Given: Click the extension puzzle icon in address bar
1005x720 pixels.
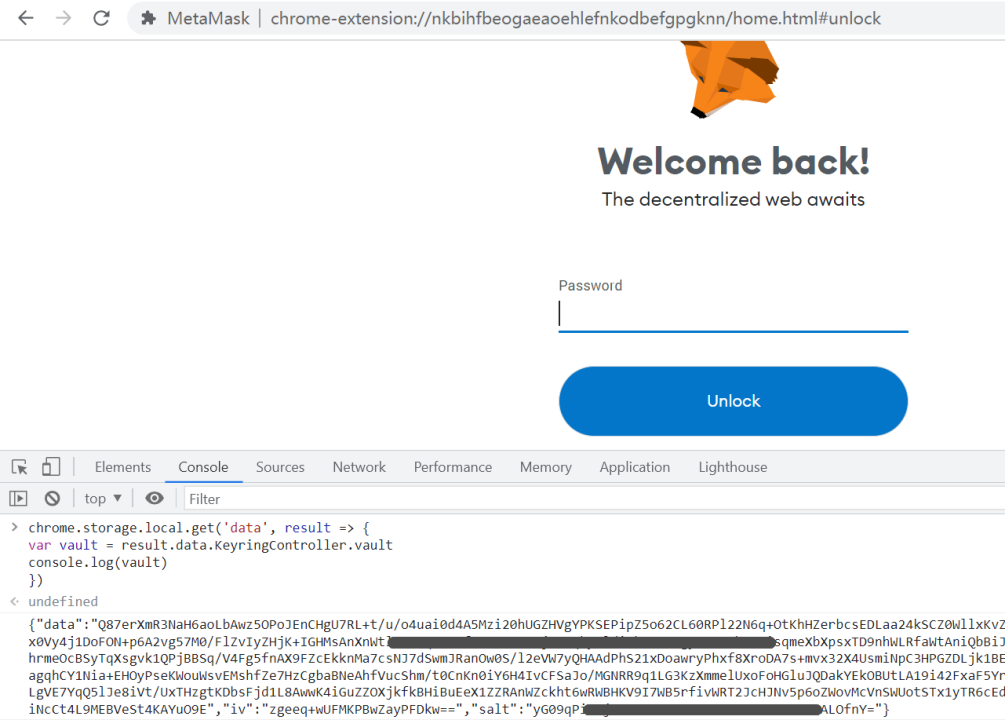Looking at the screenshot, I should click(x=149, y=18).
